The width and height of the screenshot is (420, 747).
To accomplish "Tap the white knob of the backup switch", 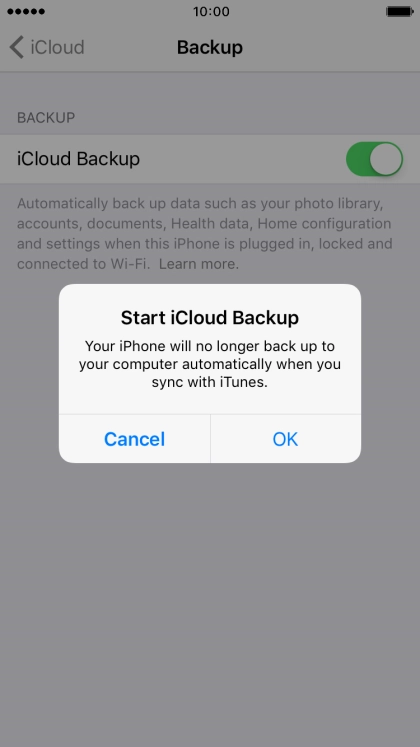I will pos(386,159).
